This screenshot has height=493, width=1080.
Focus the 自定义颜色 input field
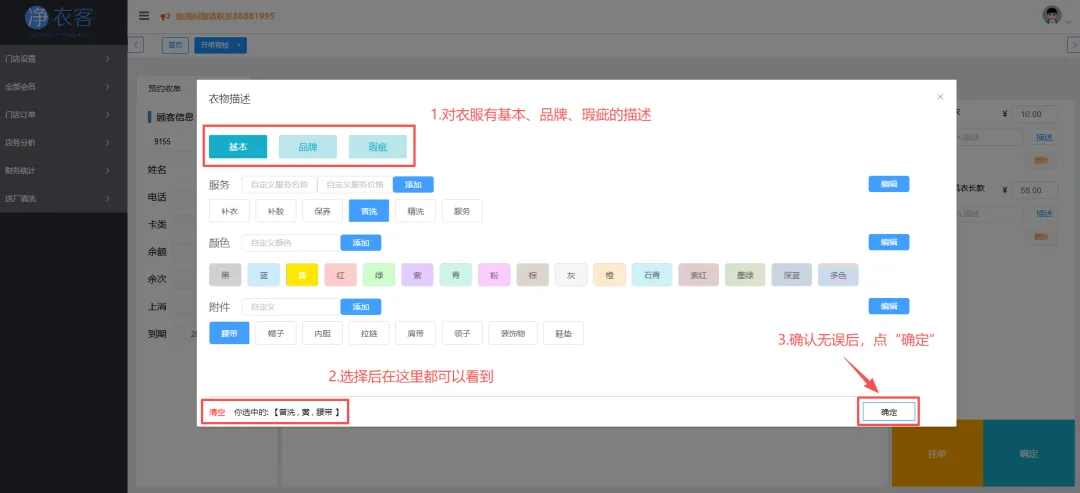[291, 242]
